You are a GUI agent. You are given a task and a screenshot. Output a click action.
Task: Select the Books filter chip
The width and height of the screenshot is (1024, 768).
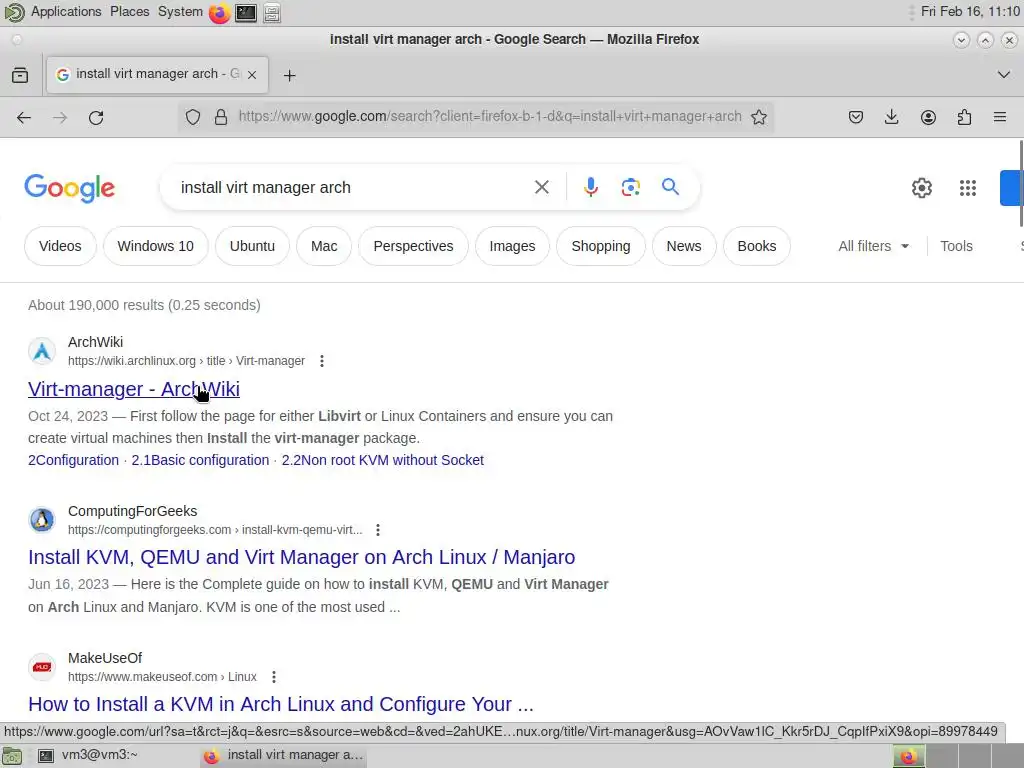pyautogui.click(x=757, y=246)
